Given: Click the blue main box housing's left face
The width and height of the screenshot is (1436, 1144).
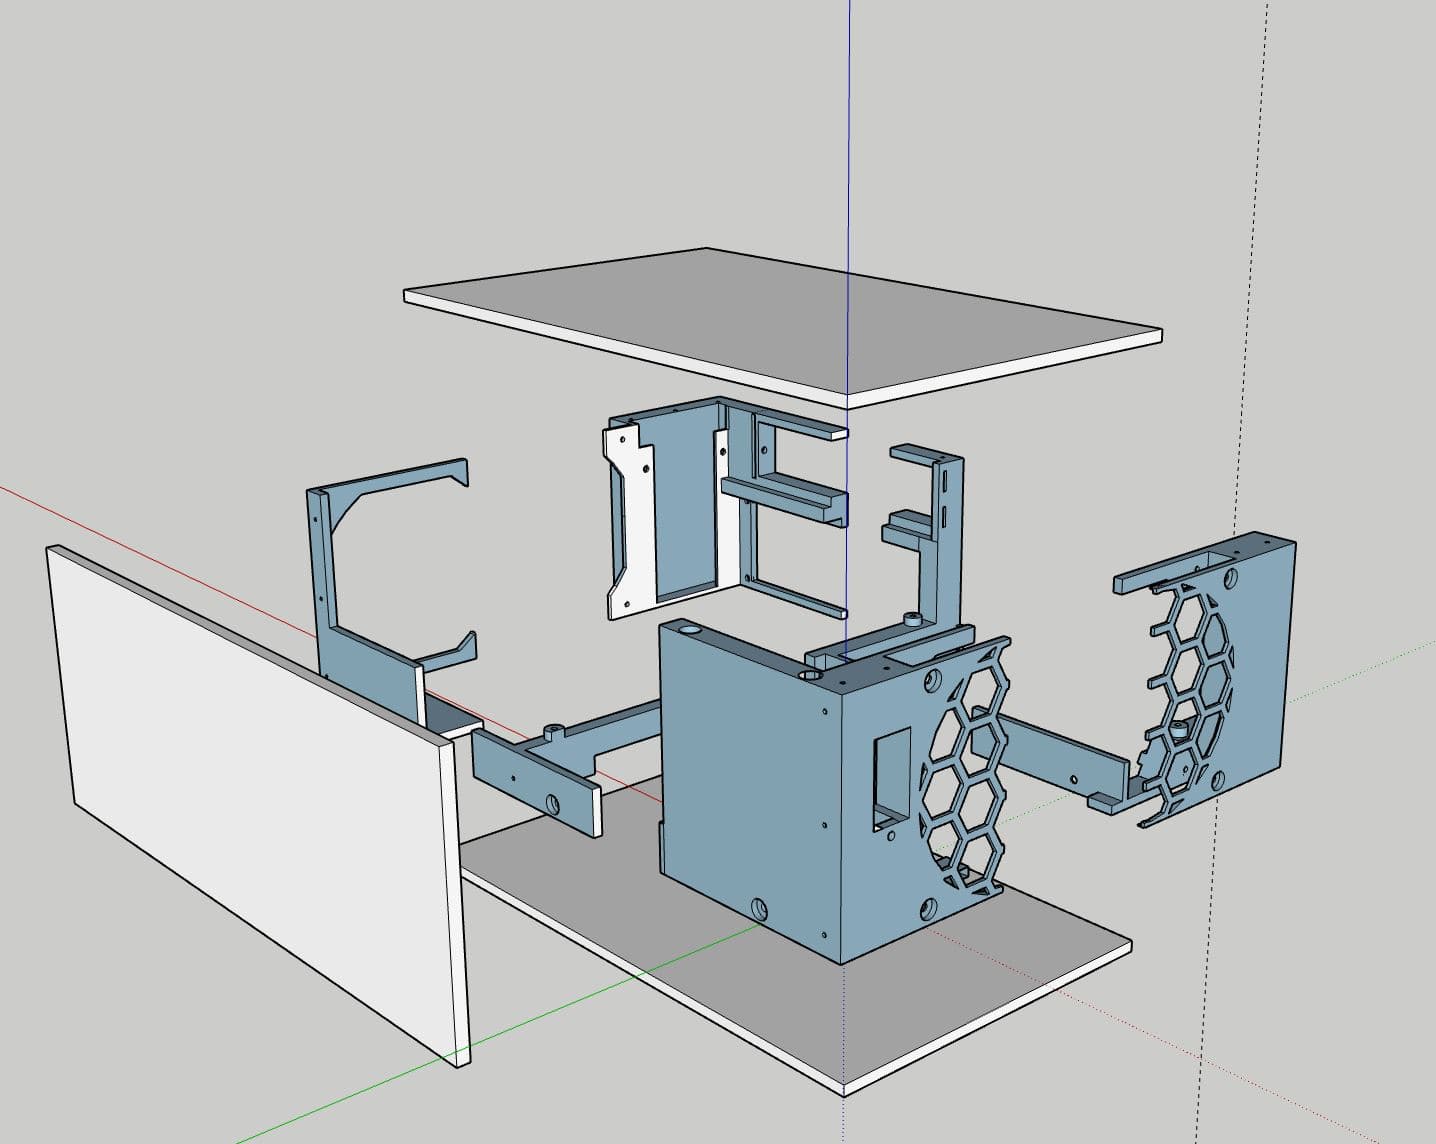Looking at the screenshot, I should coord(750,780).
